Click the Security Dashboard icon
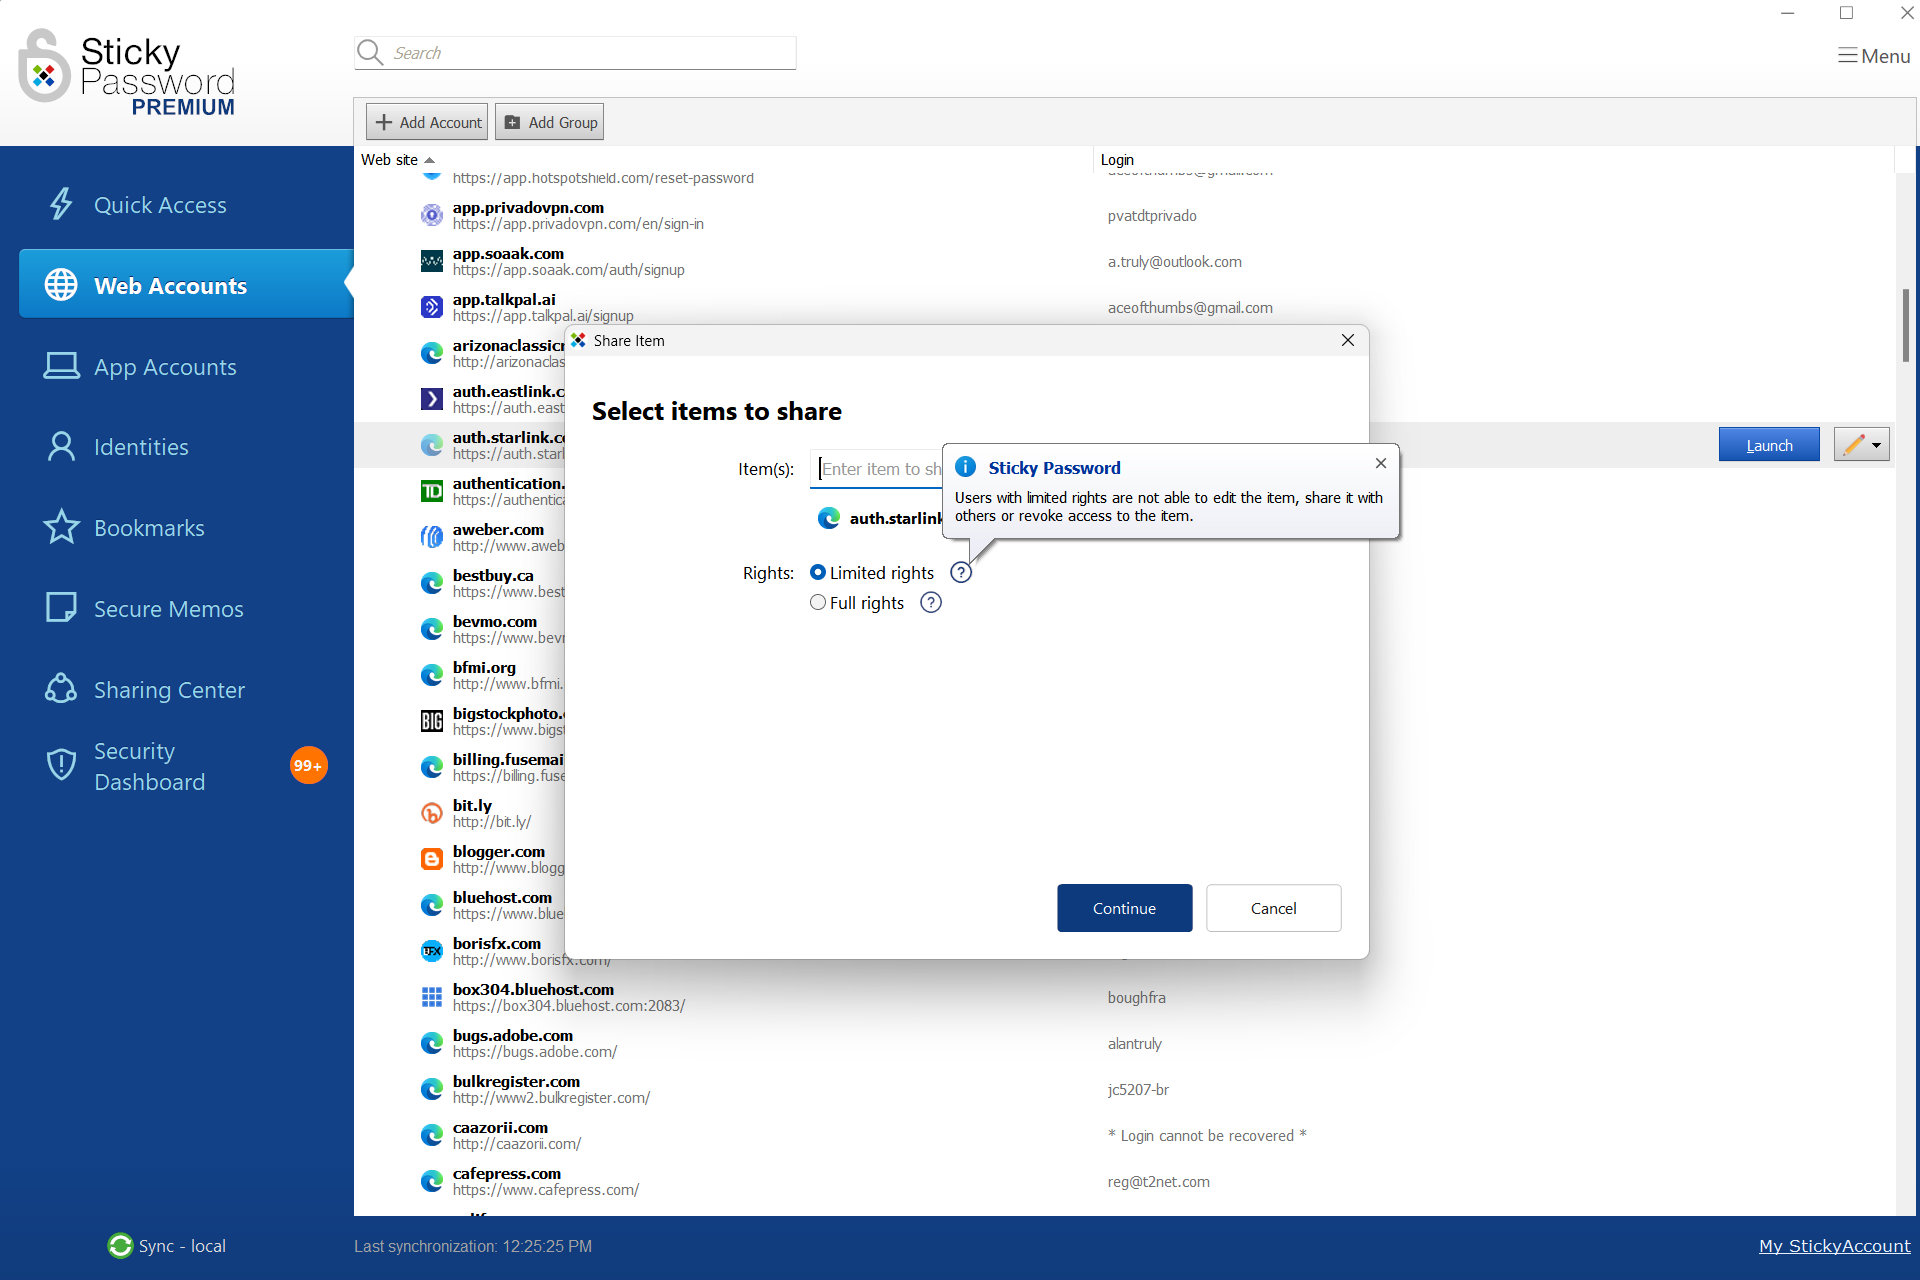This screenshot has width=1920, height=1280. pos(57,764)
